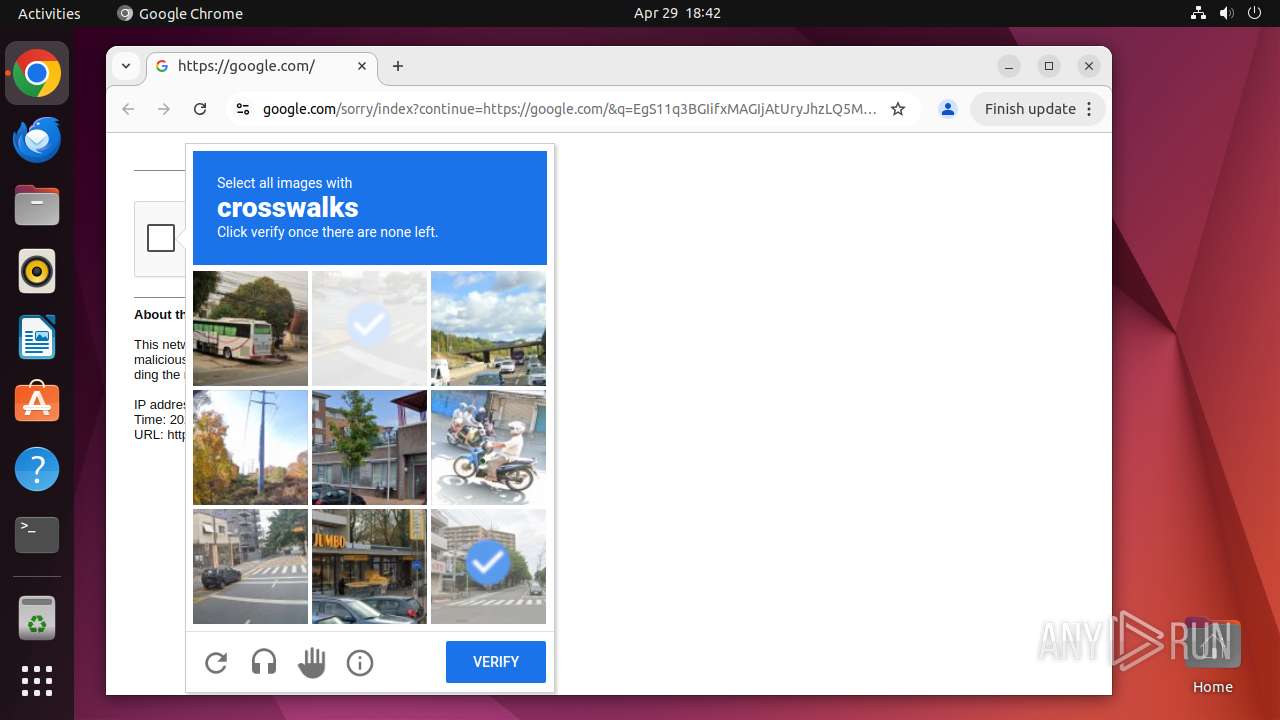Select the highway traffic image tile
The height and width of the screenshot is (720, 1280).
pyautogui.click(x=488, y=328)
